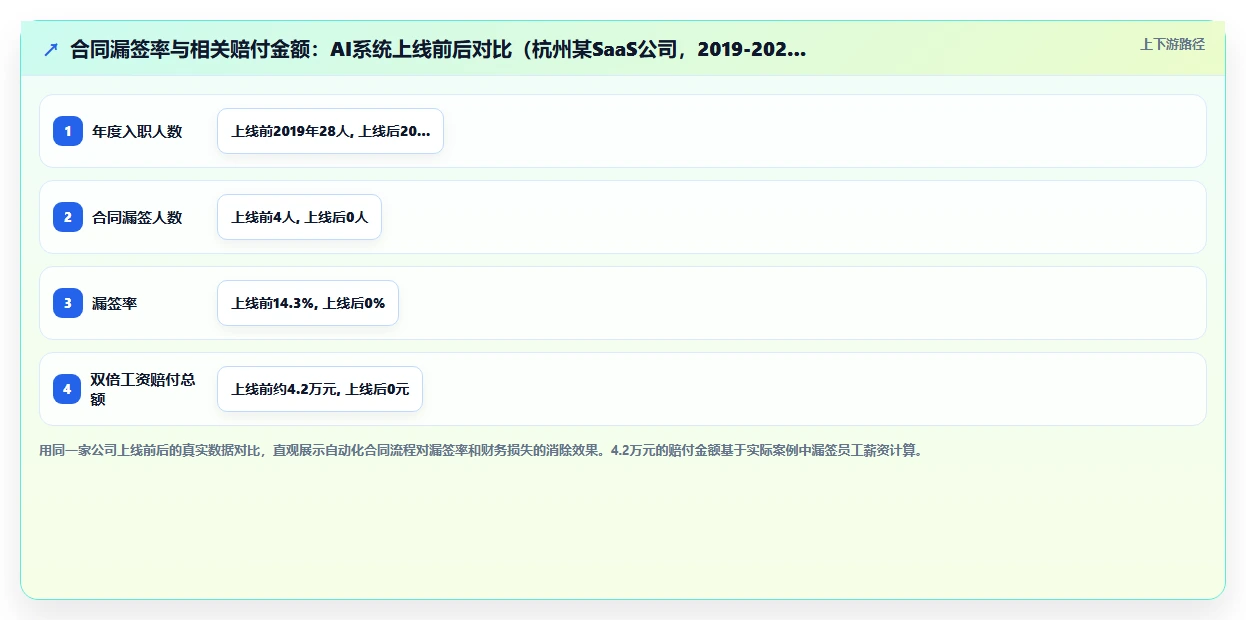Select the 合同漏签人数 label
Image resolution: width=1246 pixels, height=620 pixels.
pyautogui.click(x=137, y=217)
